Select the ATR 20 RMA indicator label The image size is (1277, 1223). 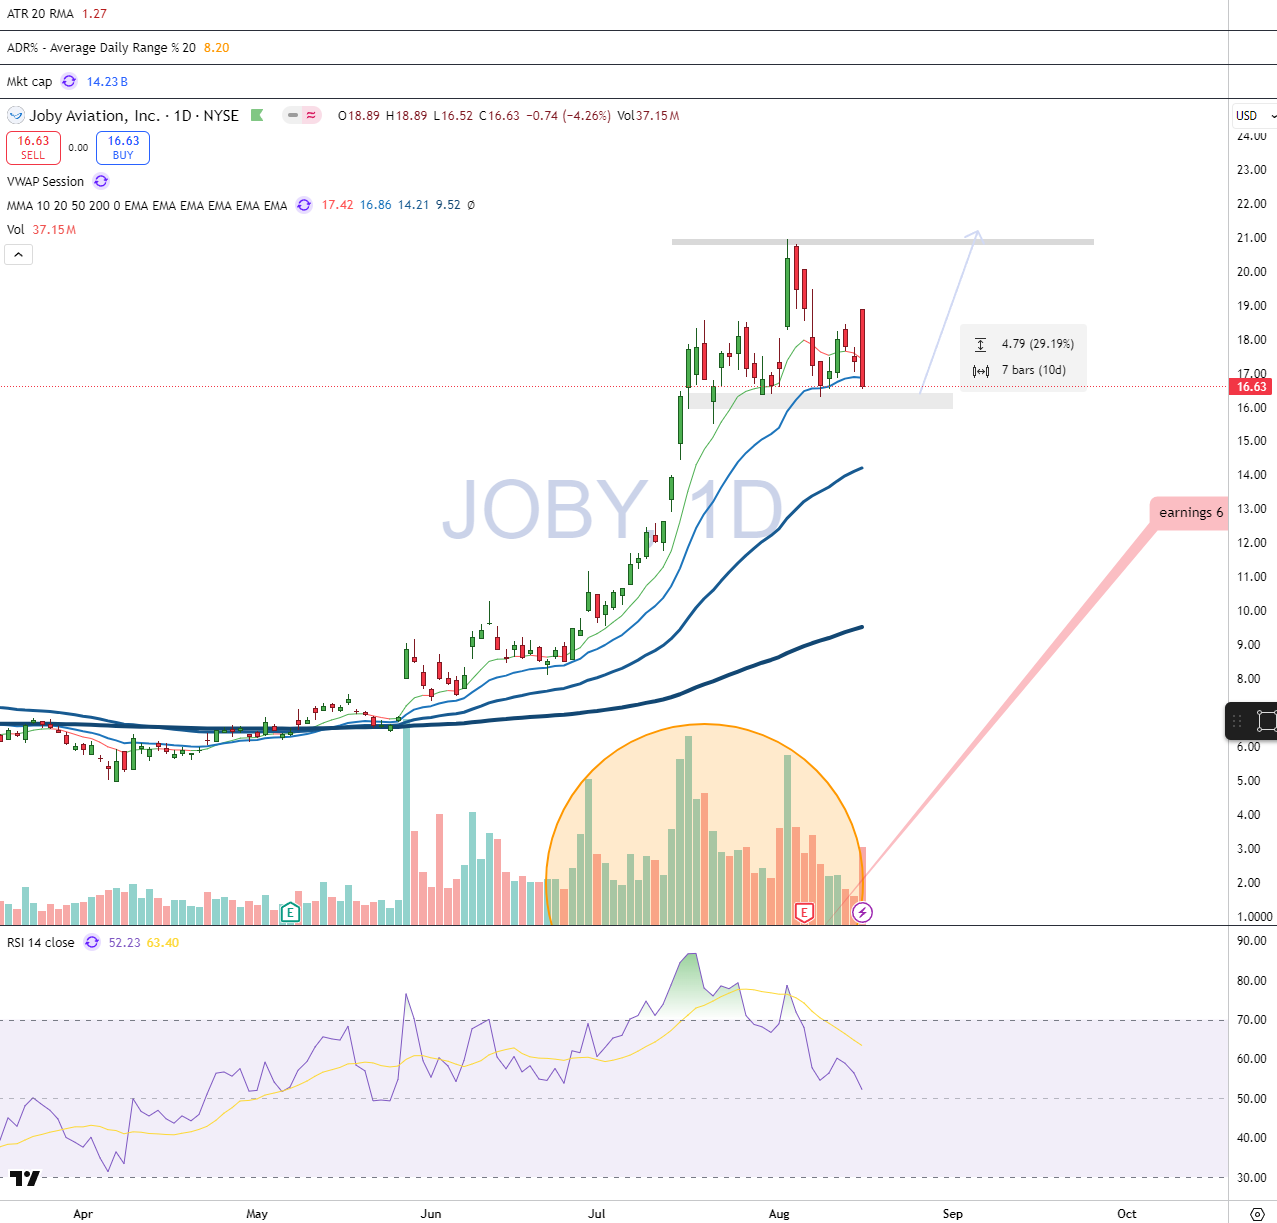(x=41, y=14)
